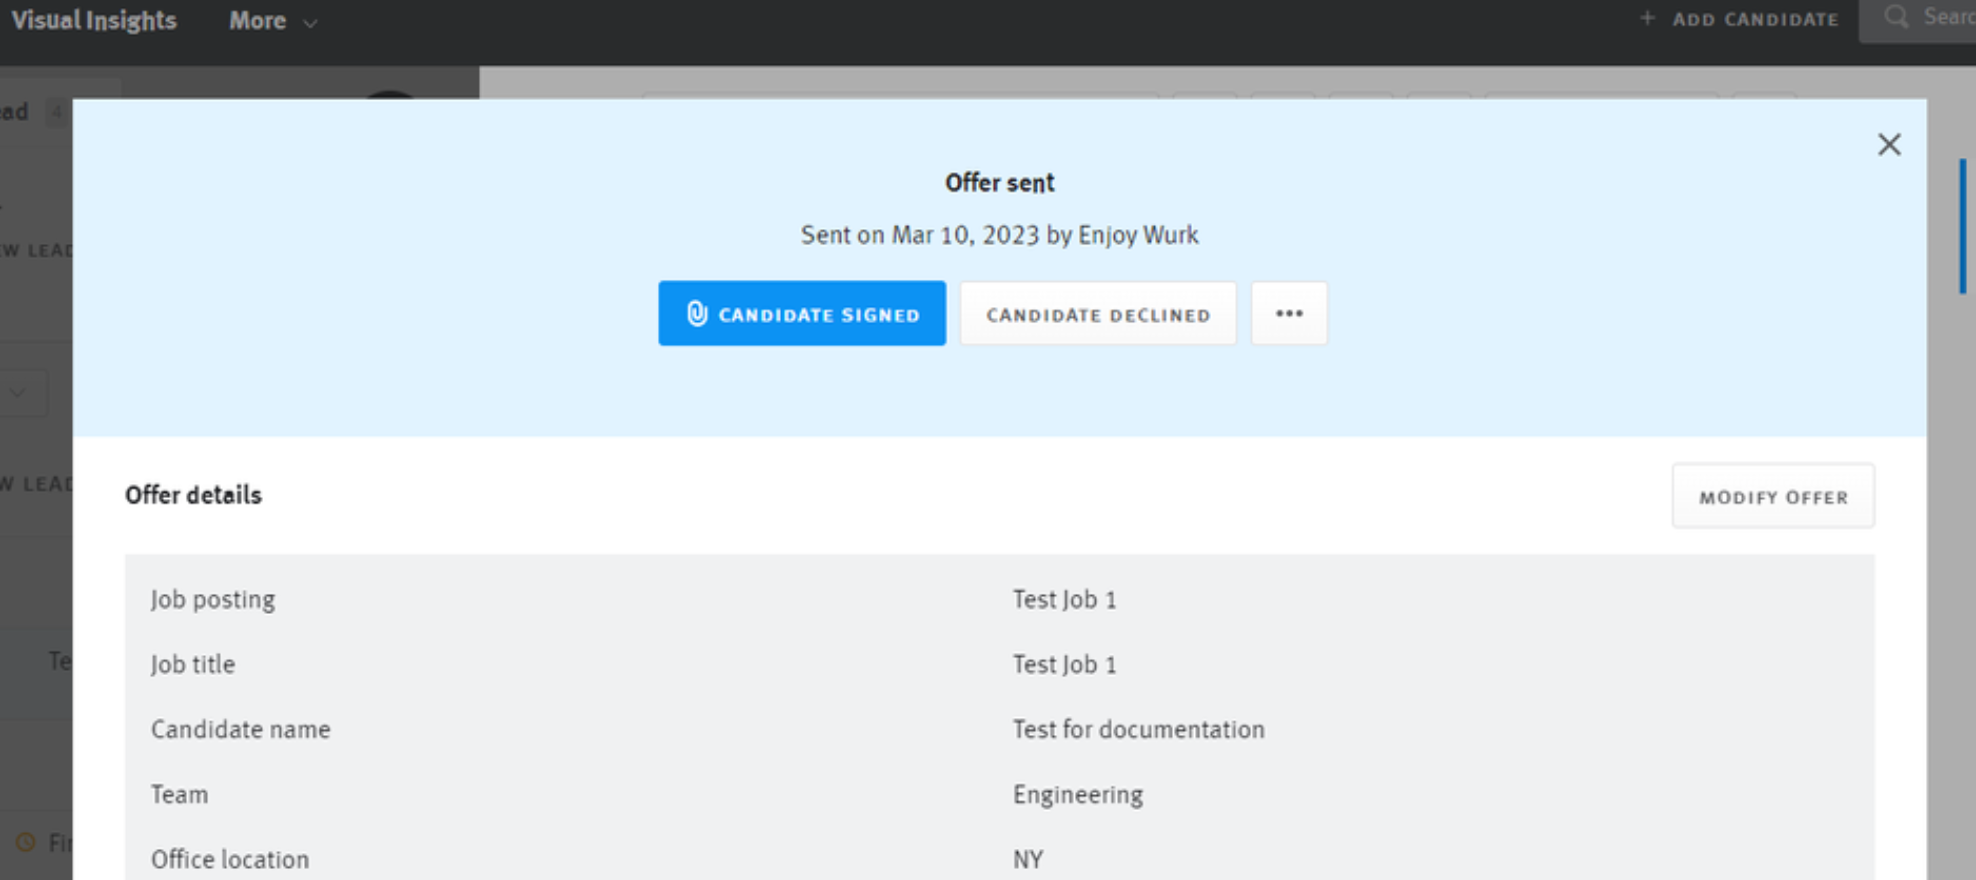The height and width of the screenshot is (880, 1976).
Task: Click the blue vertical scrollbar on the right
Action: [x=1962, y=226]
